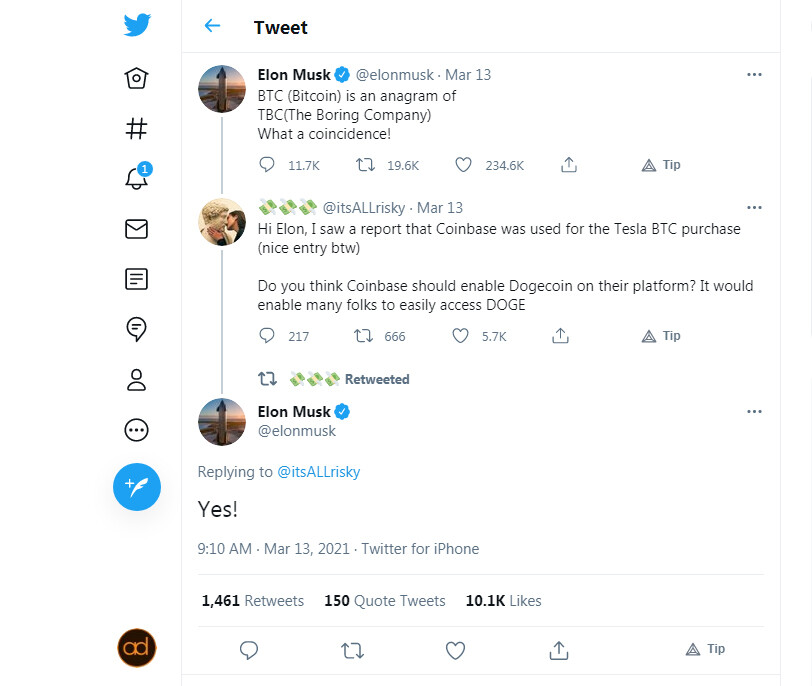Open the Lists panel
Viewport: 812px width, 686px height.
[x=136, y=279]
